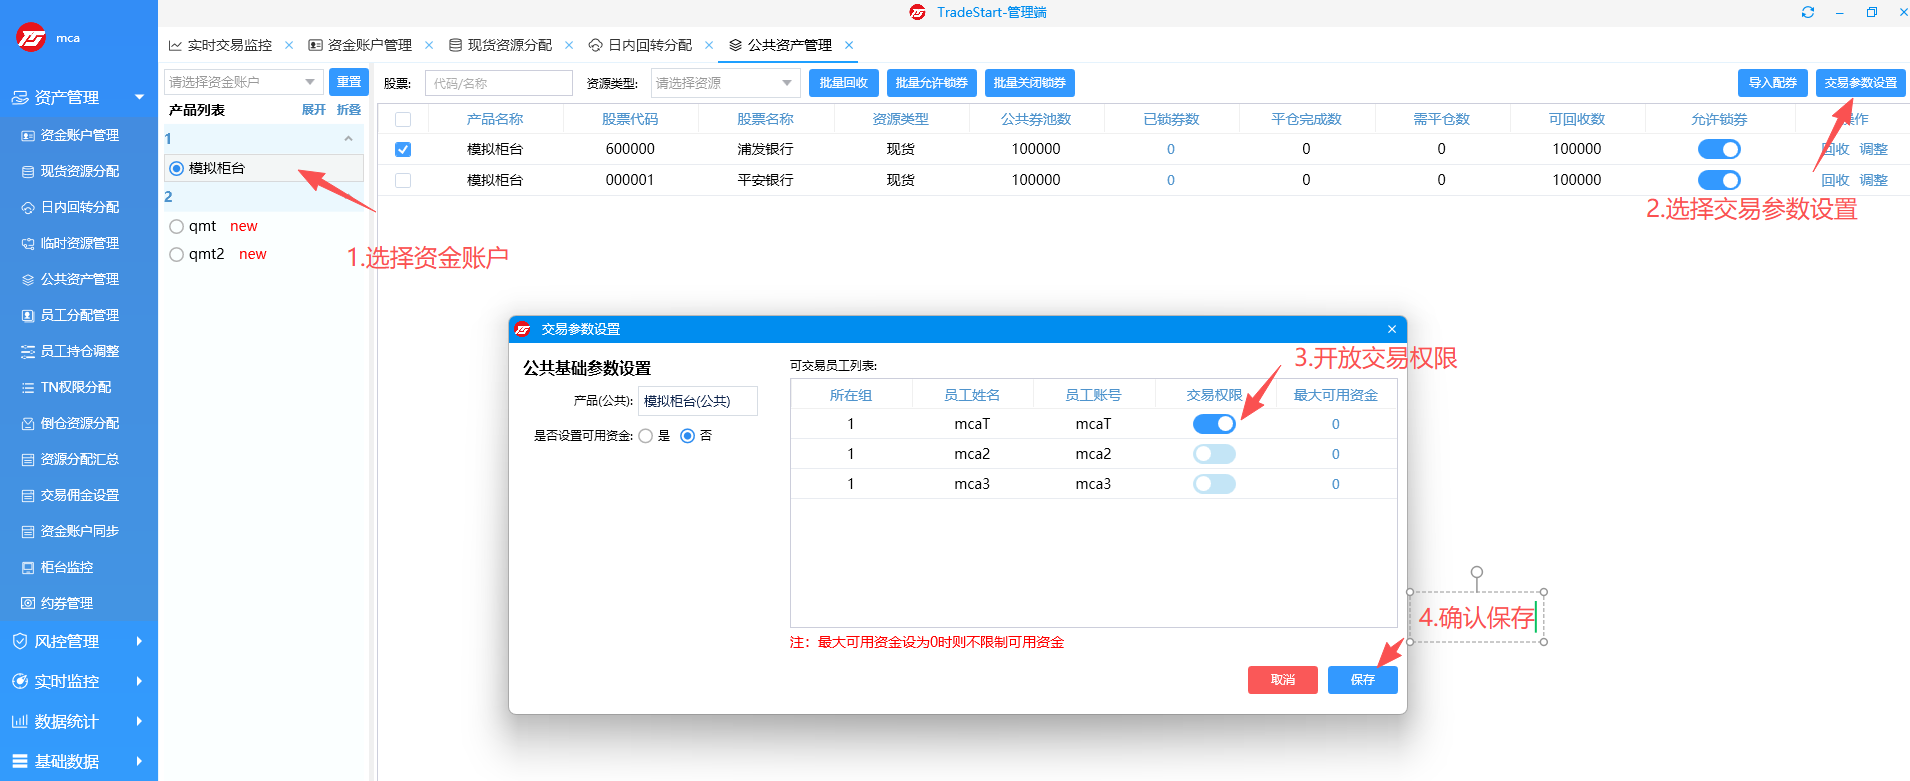Click the 保存 button in dialog
This screenshot has width=1910, height=781.
tap(1362, 679)
